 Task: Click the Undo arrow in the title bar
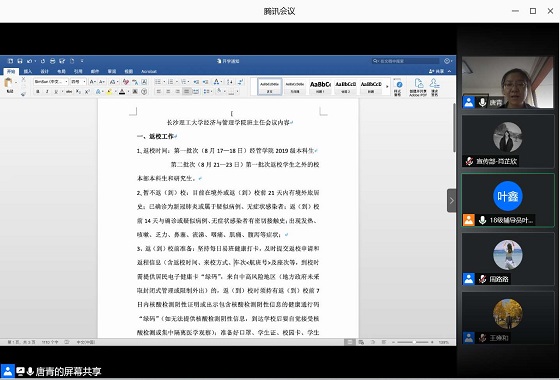(x=30, y=61)
